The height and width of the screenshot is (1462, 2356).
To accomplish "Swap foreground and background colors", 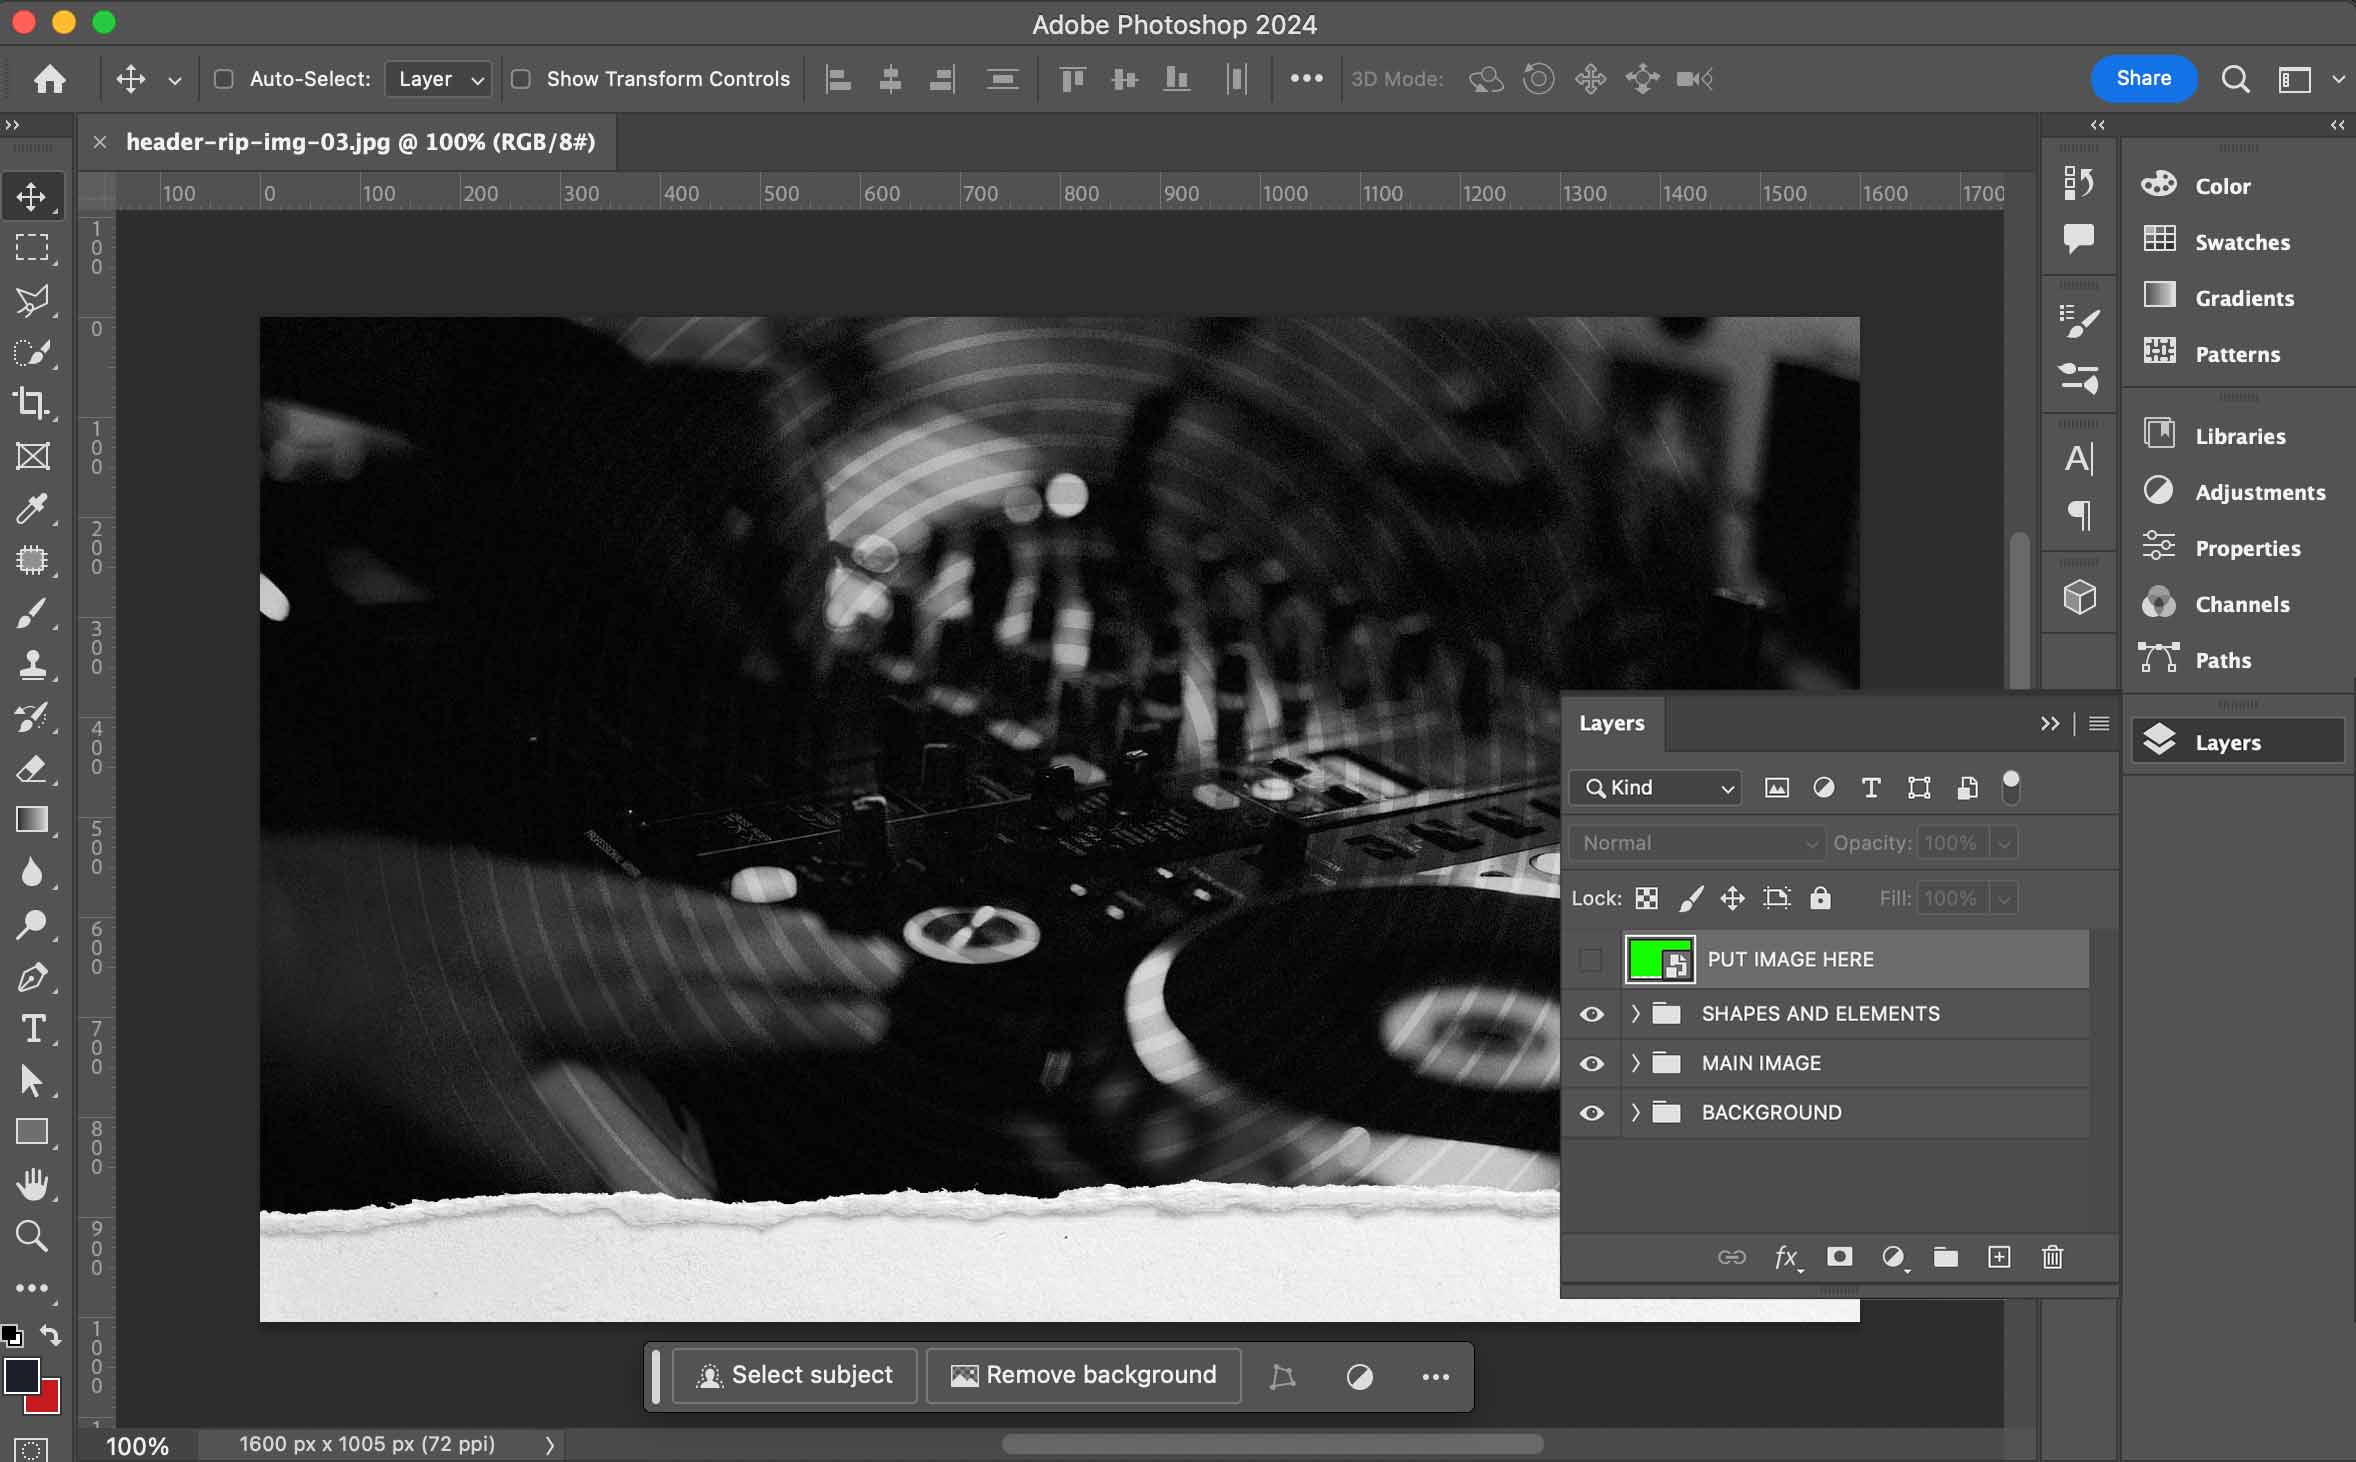I will pos(49,1335).
